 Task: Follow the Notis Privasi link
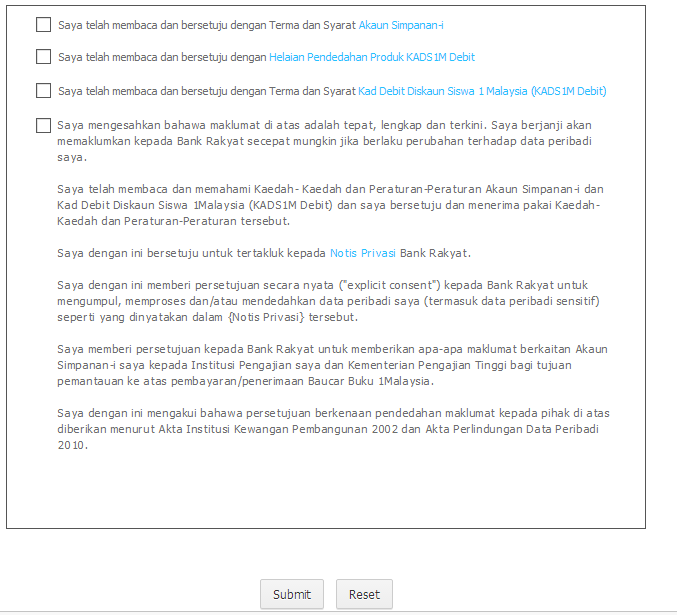click(x=363, y=253)
